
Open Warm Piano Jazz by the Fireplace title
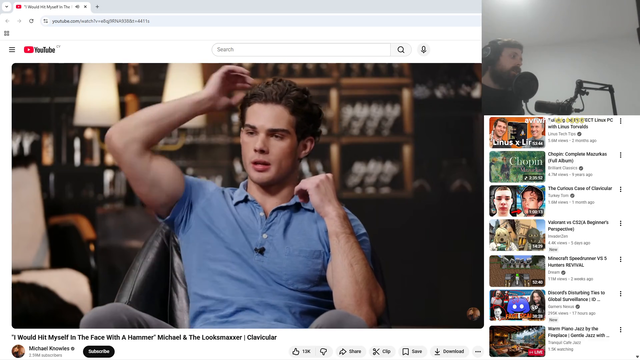578,332
